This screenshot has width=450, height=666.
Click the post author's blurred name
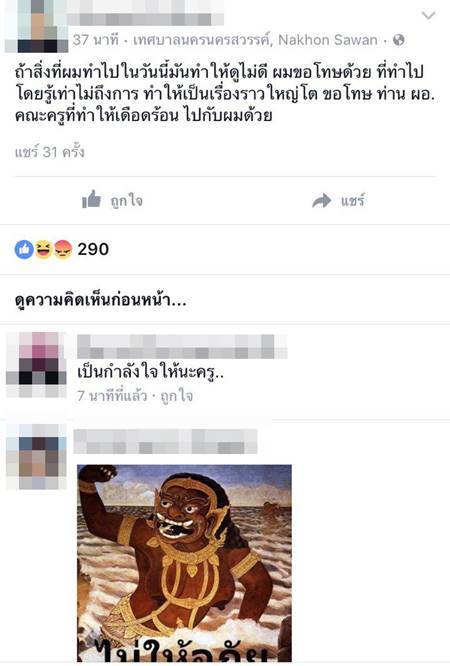coord(145,19)
